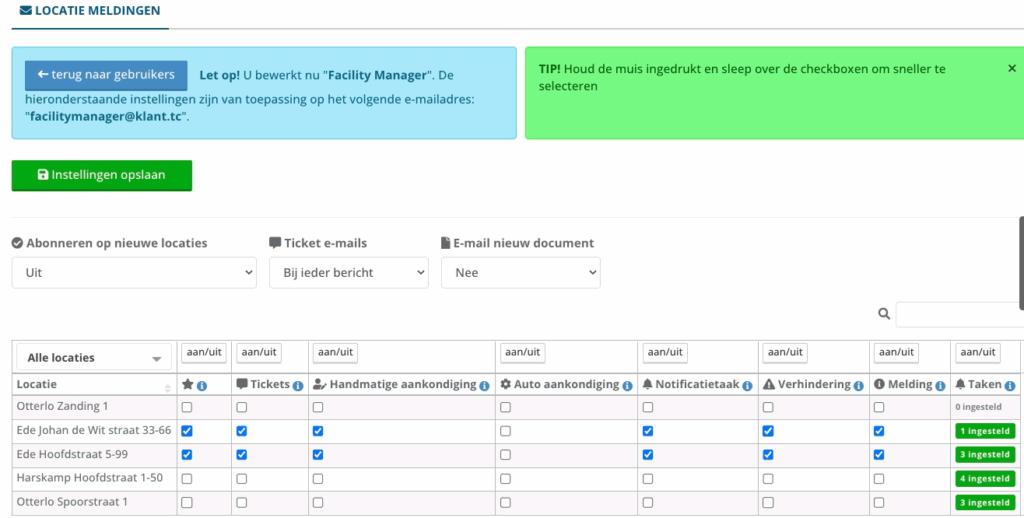The height and width of the screenshot is (518, 1024).
Task: Click the magnifier search icon above table
Action: click(x=884, y=314)
